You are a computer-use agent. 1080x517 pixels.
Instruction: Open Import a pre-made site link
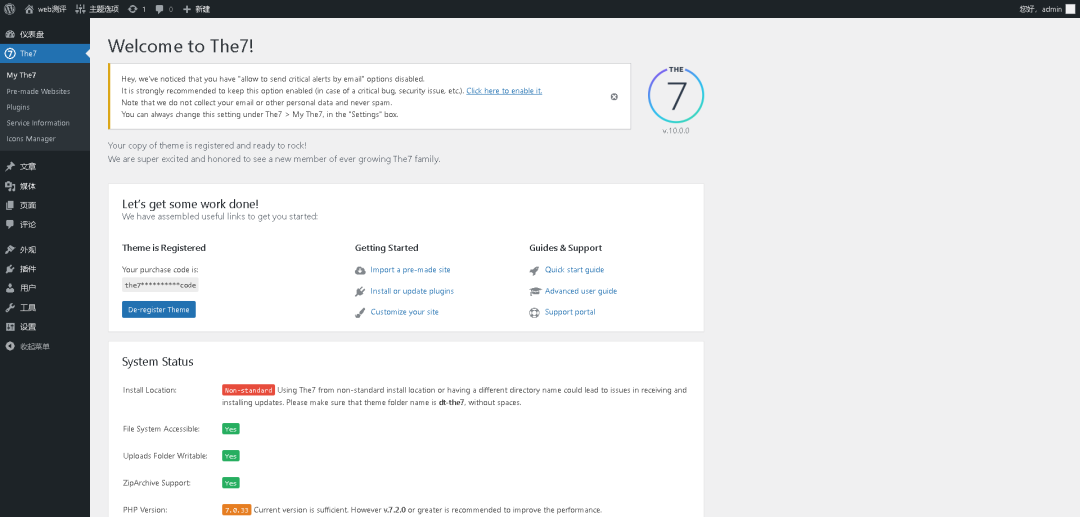point(411,270)
